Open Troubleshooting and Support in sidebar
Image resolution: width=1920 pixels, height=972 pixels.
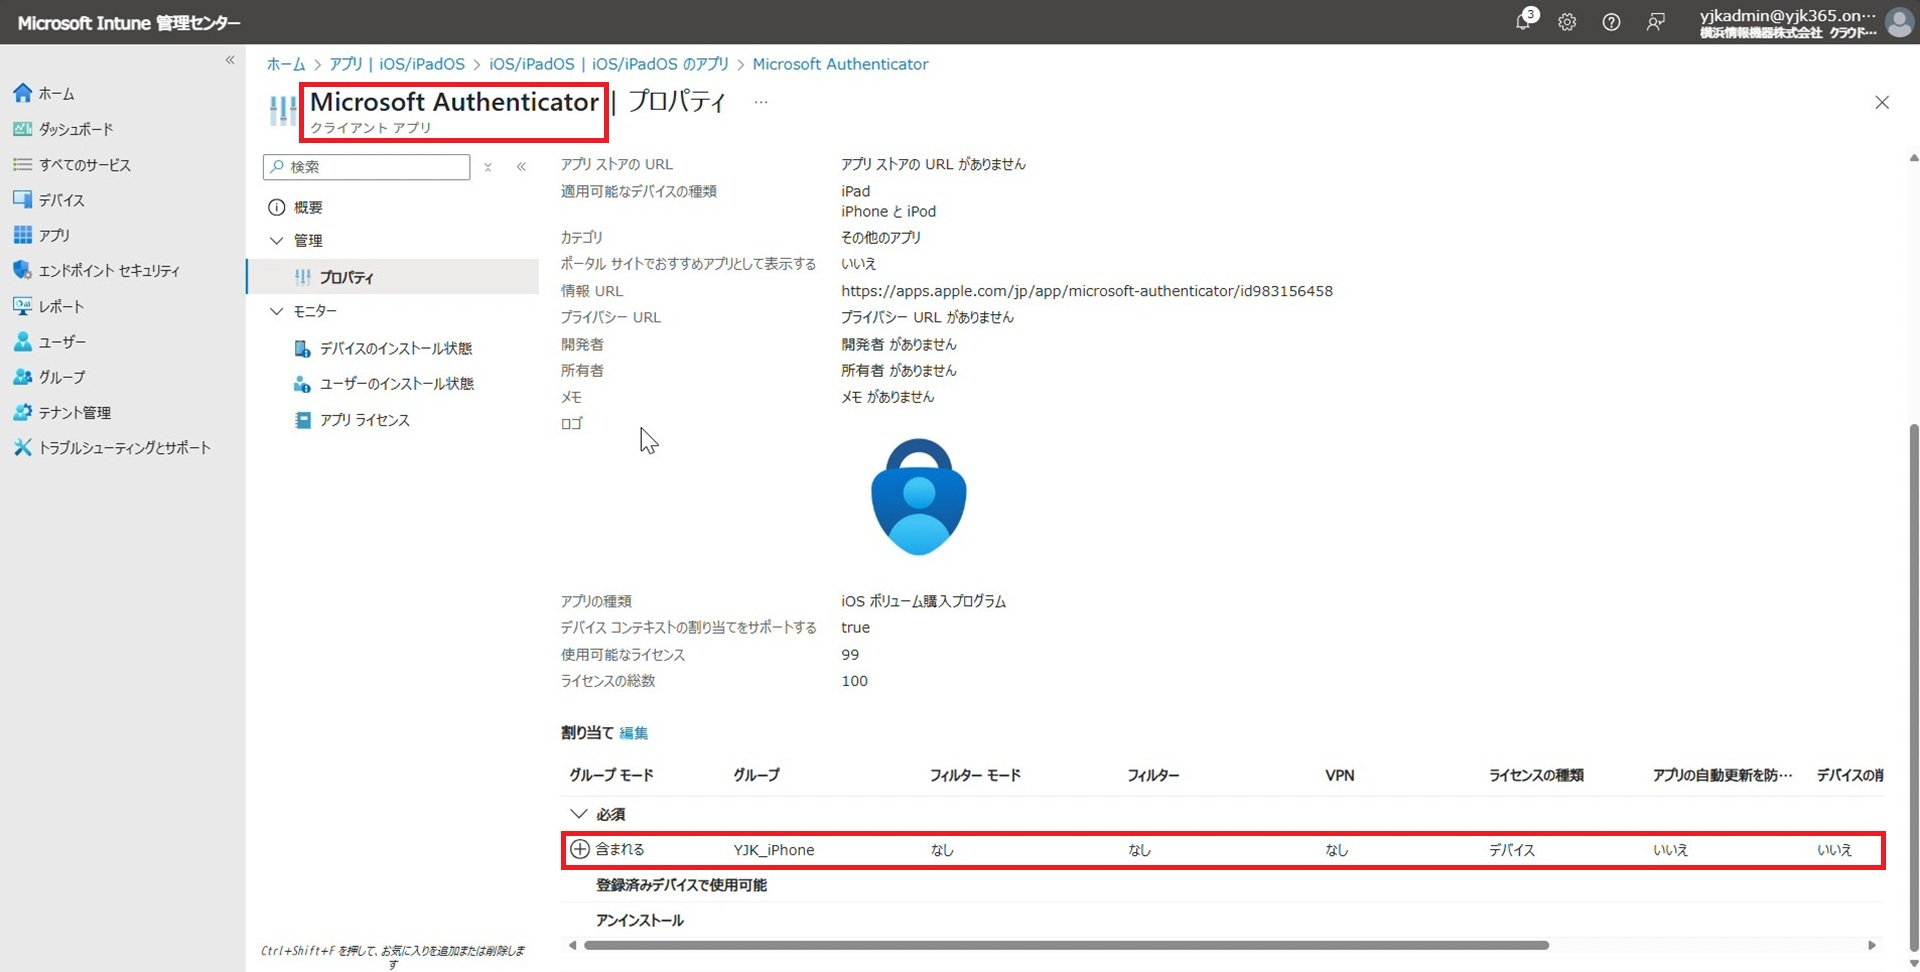pyautogui.click(x=124, y=448)
